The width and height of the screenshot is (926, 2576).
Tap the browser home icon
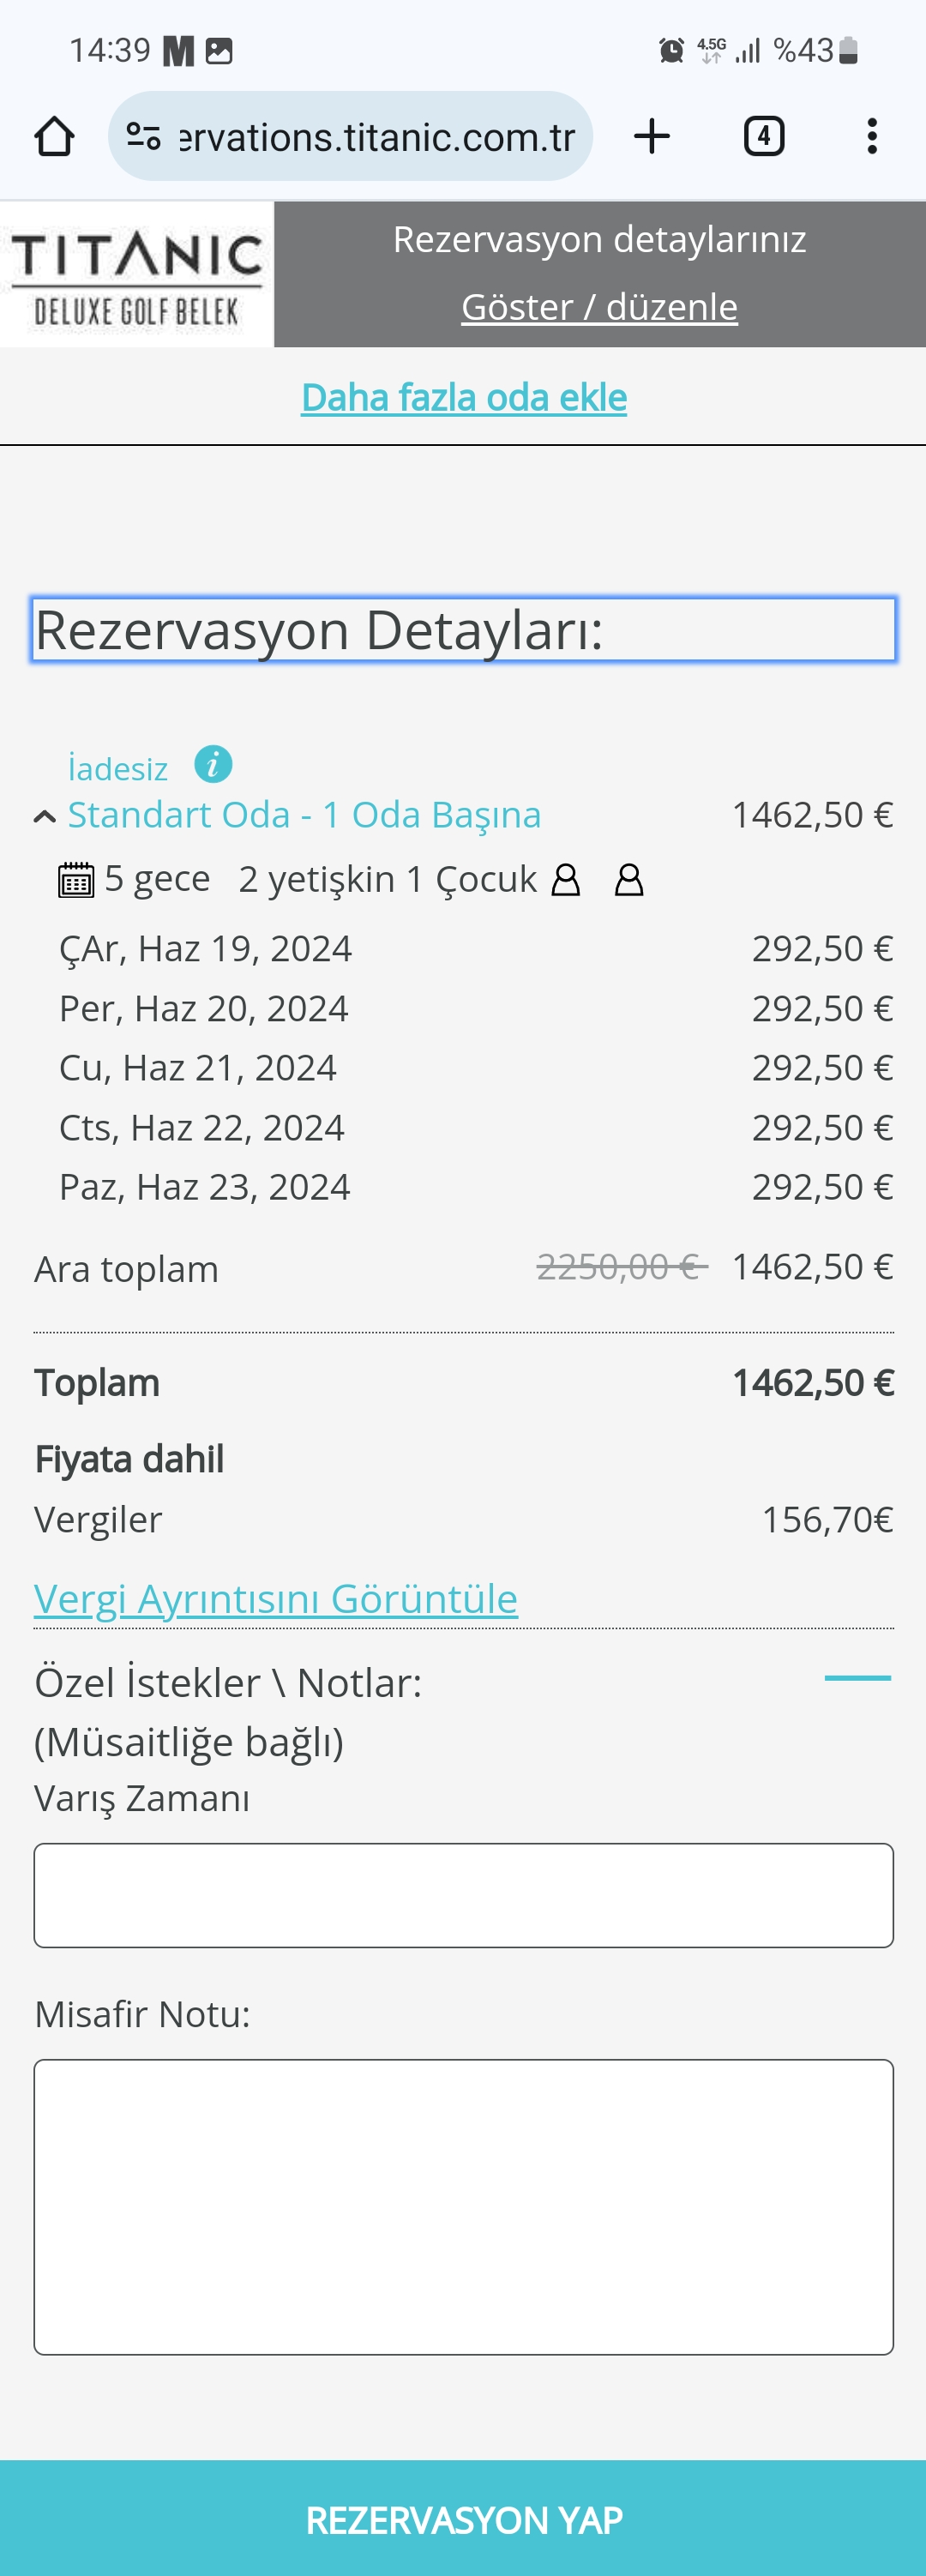tap(54, 136)
